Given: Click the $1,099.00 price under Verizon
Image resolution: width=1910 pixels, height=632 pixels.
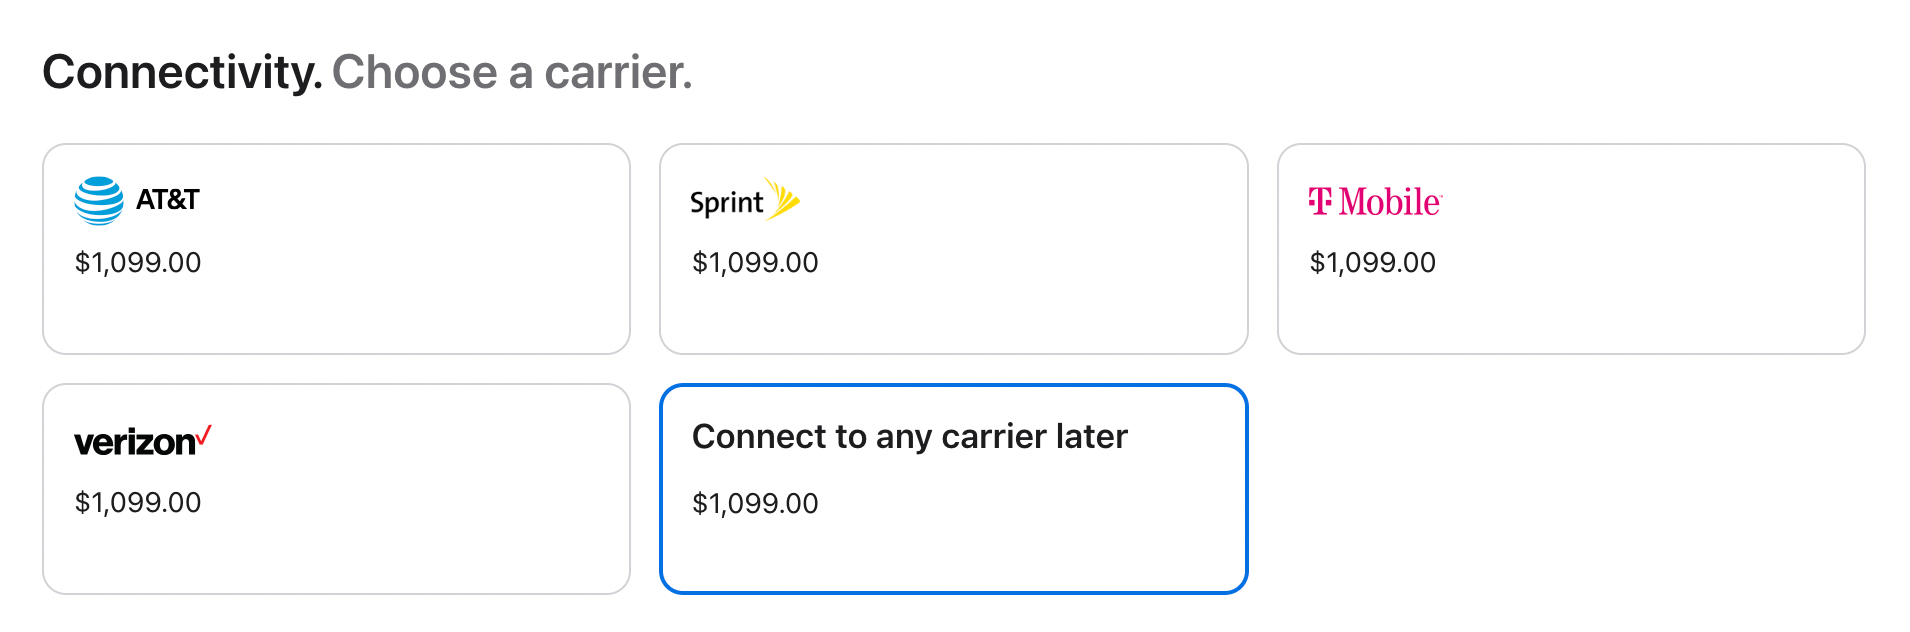Looking at the screenshot, I should coord(137,502).
